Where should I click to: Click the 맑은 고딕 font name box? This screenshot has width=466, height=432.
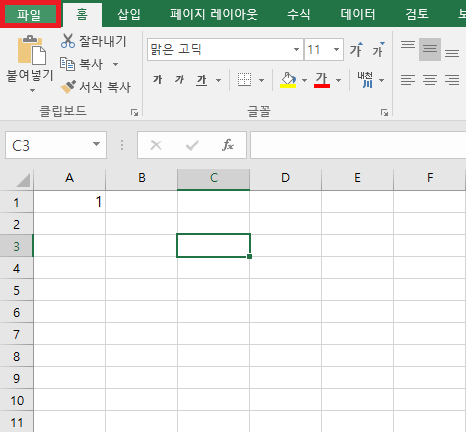point(220,50)
